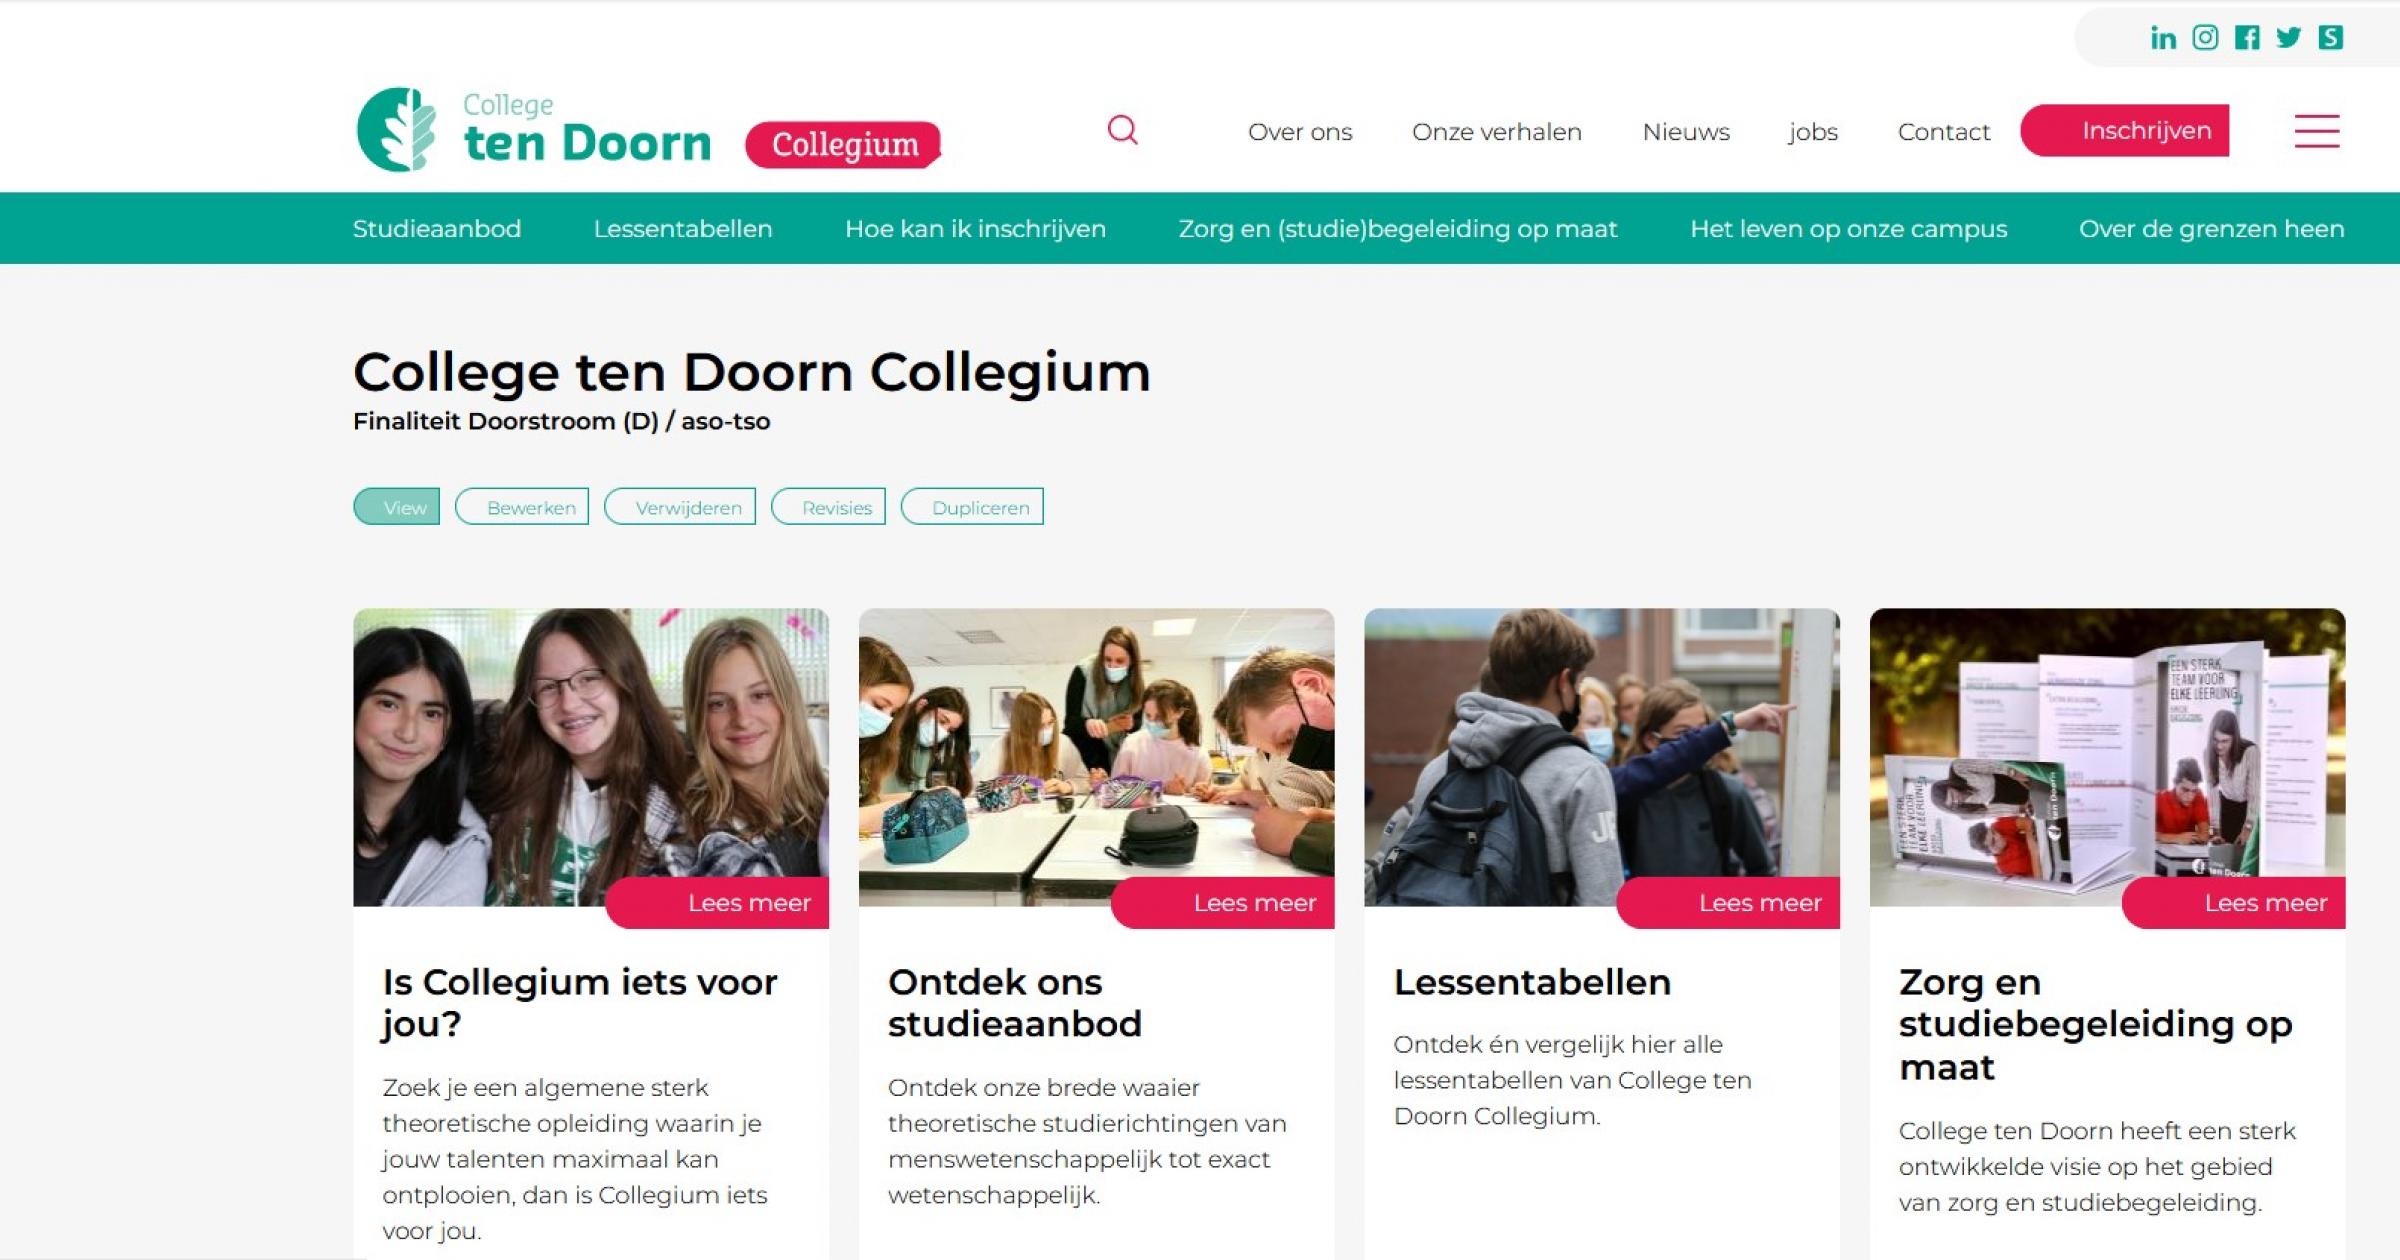The width and height of the screenshot is (2400, 1260).
Task: Open the Facebook social icon
Action: click(2247, 38)
